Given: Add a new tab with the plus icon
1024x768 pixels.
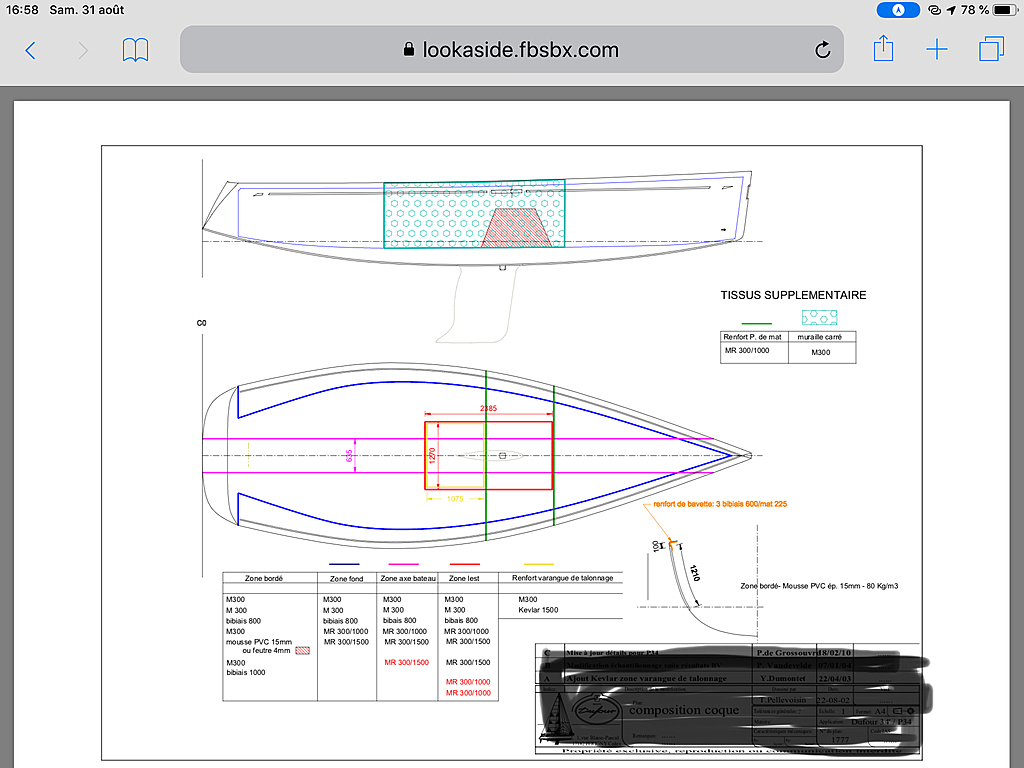Looking at the screenshot, I should tap(936, 50).
